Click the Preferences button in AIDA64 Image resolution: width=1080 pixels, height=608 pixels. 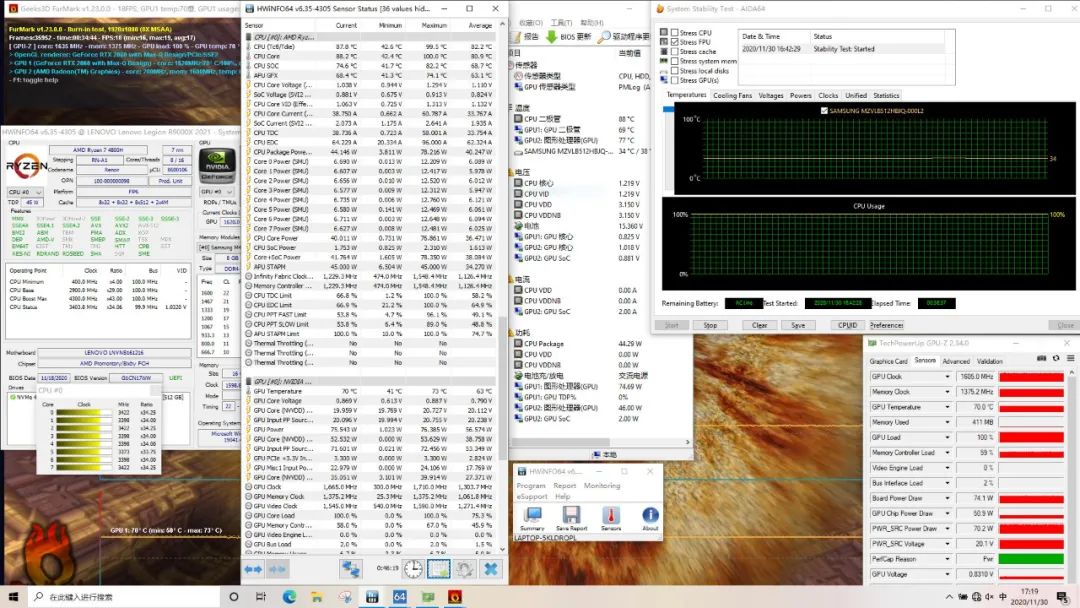(886, 325)
